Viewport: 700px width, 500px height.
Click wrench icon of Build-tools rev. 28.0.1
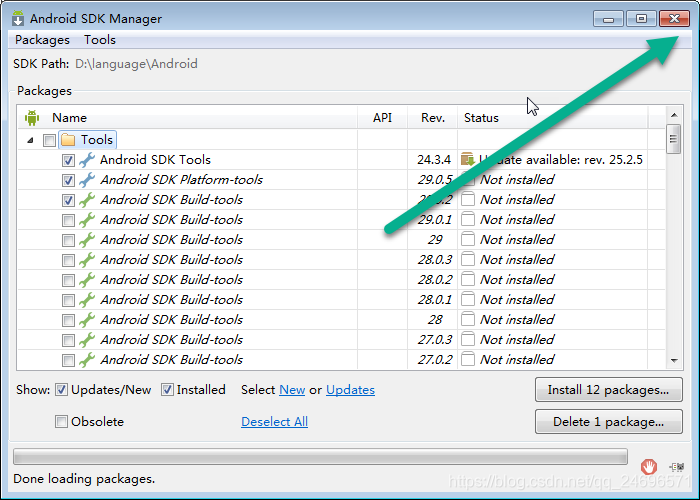[x=87, y=300]
